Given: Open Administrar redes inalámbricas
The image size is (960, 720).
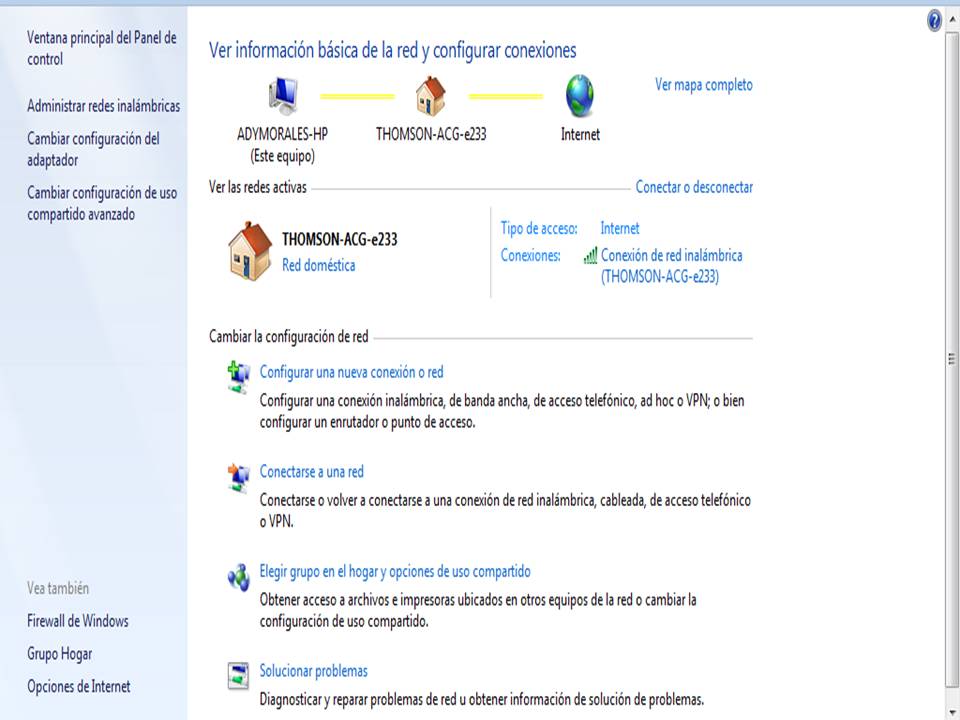Looking at the screenshot, I should click(103, 106).
